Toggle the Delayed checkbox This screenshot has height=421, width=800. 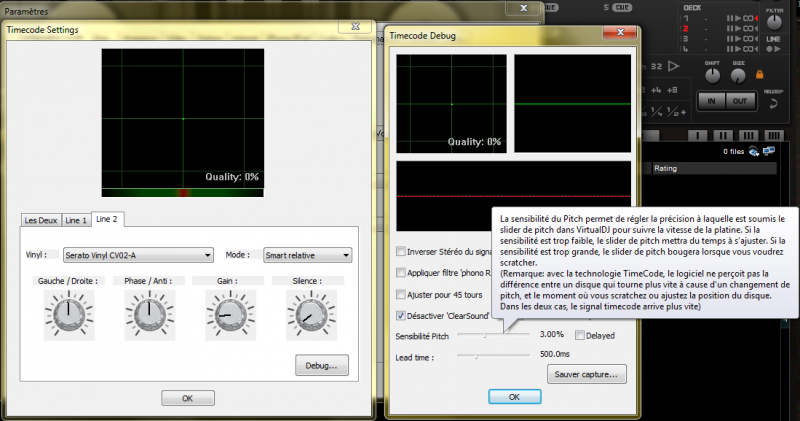579,336
